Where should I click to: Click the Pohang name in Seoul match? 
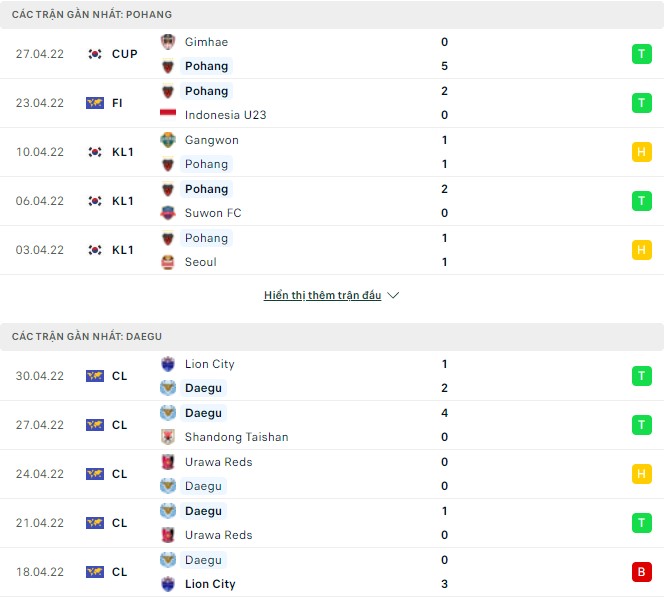[x=206, y=238]
